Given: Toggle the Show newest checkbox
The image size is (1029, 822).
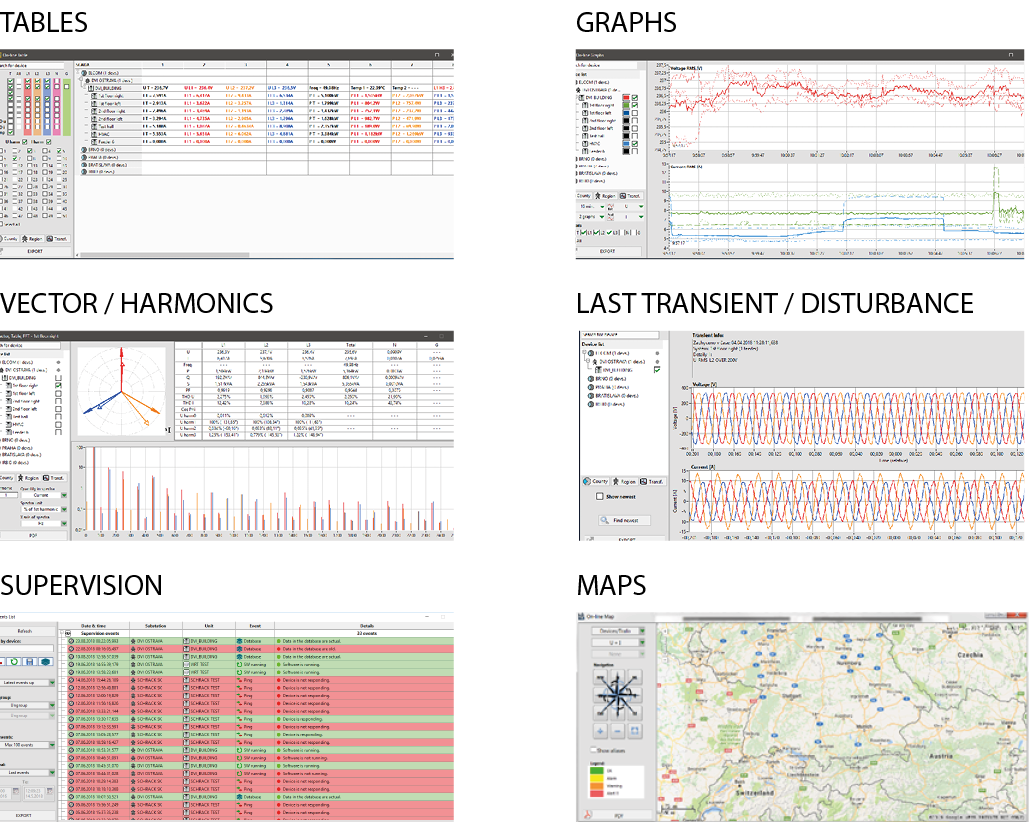Looking at the screenshot, I should 600,497.
